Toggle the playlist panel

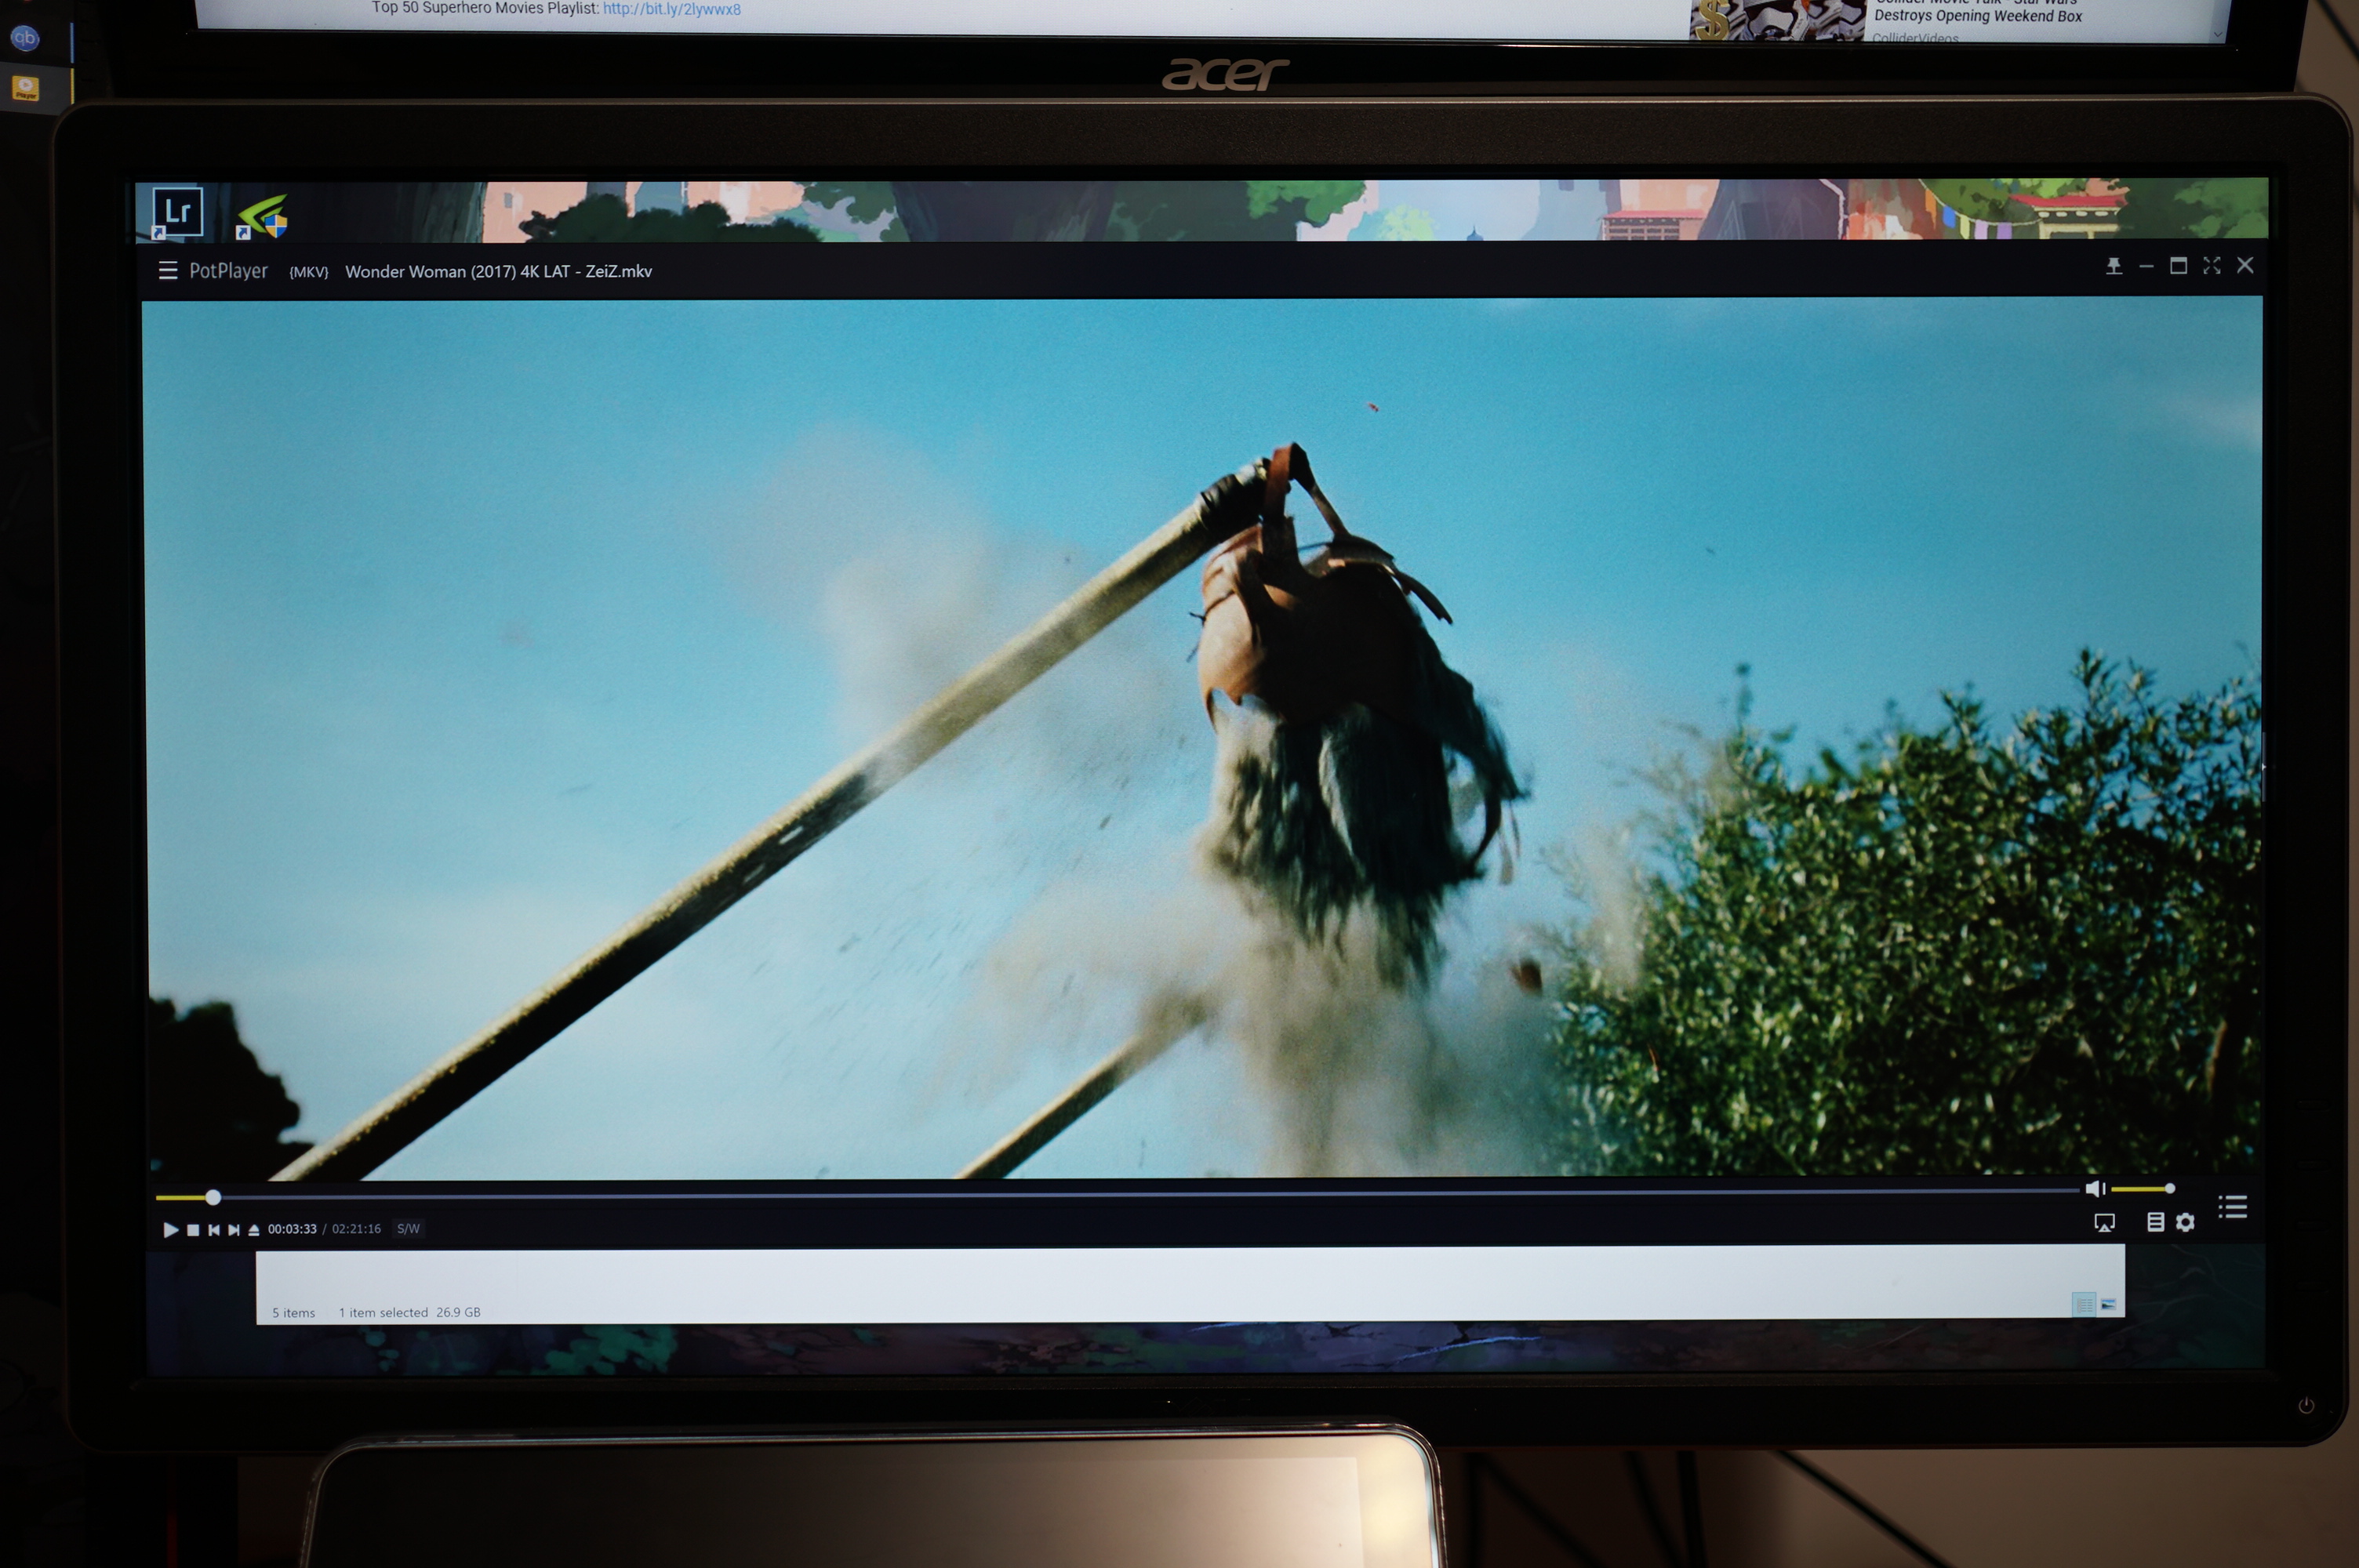click(2232, 1207)
